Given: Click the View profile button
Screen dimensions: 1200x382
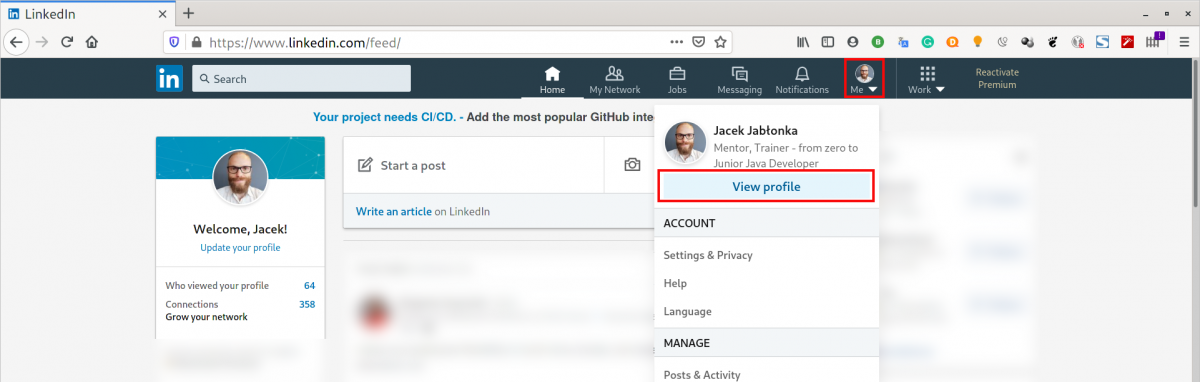Looking at the screenshot, I should pyautogui.click(x=766, y=187).
